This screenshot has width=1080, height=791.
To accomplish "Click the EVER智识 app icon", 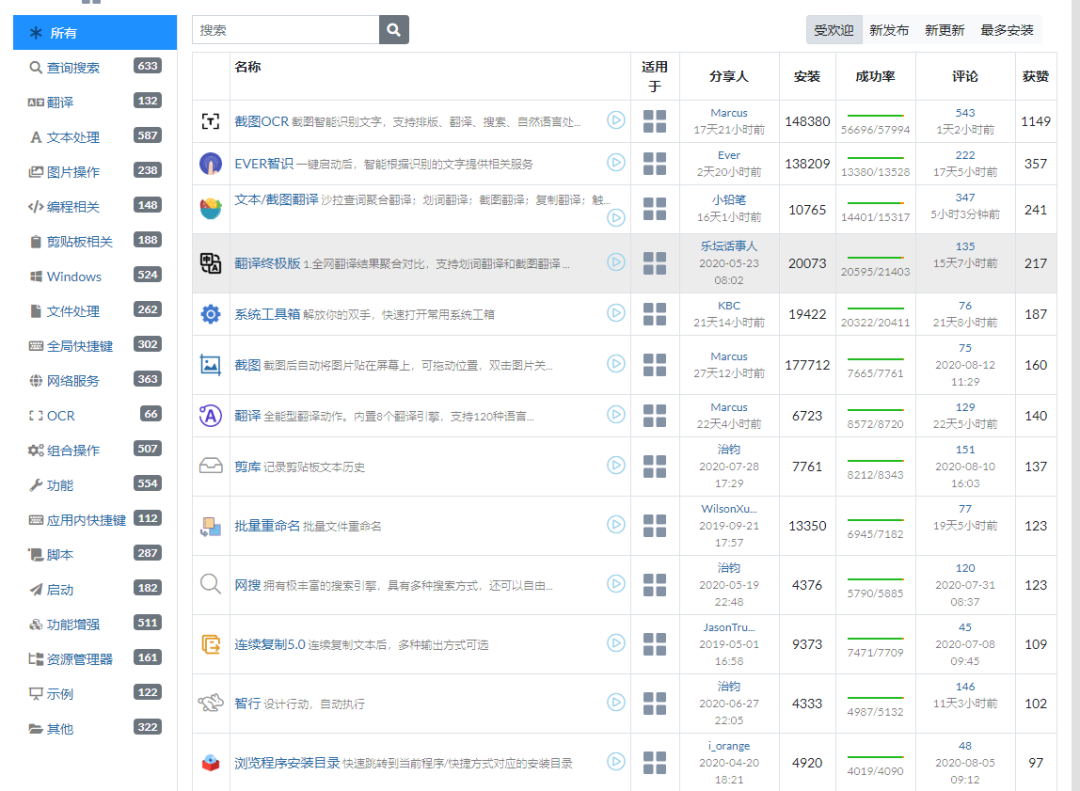I will (210, 163).
